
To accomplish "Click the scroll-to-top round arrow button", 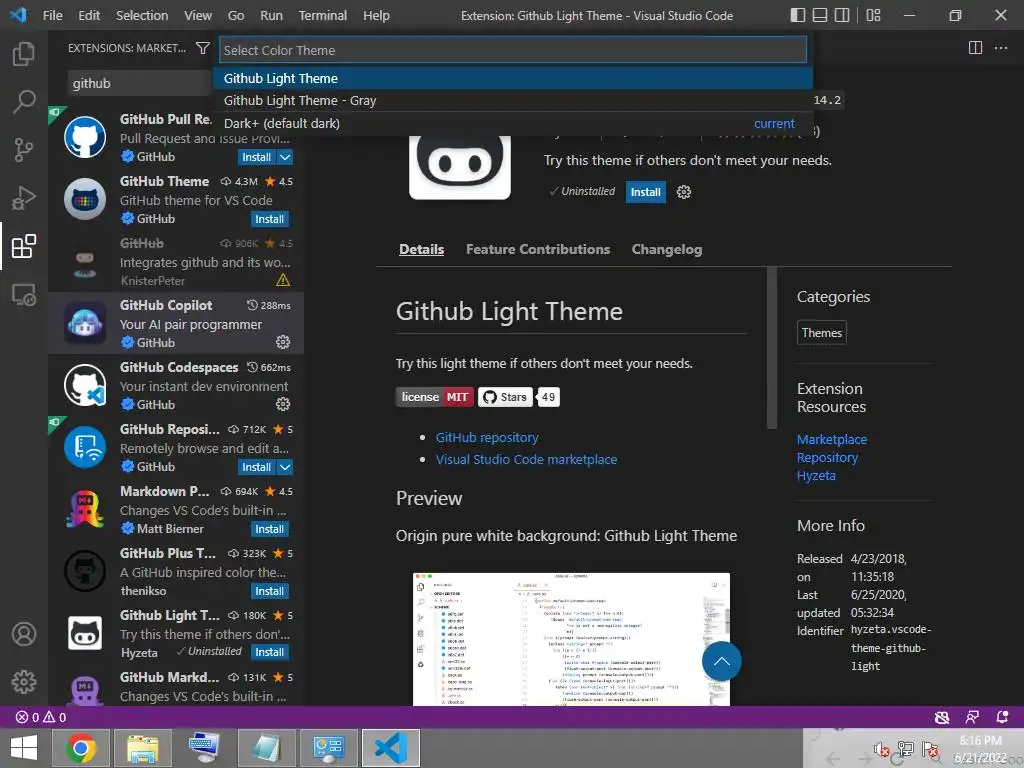I will point(722,662).
